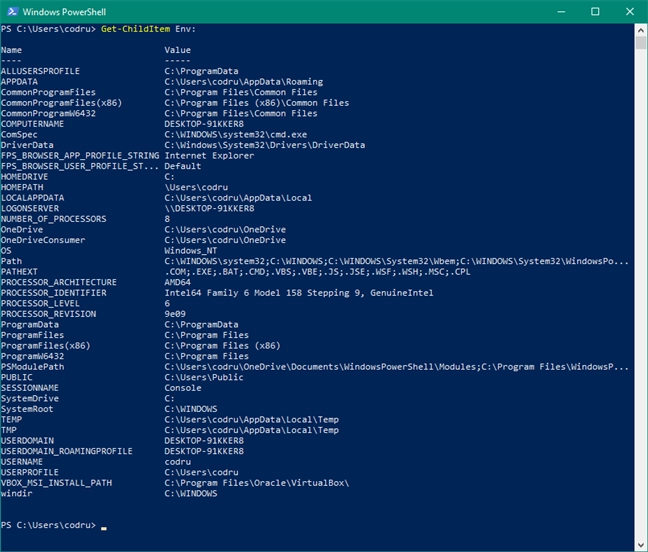
Task: Click the CommonProgramW6432 variable name
Action: (48, 114)
